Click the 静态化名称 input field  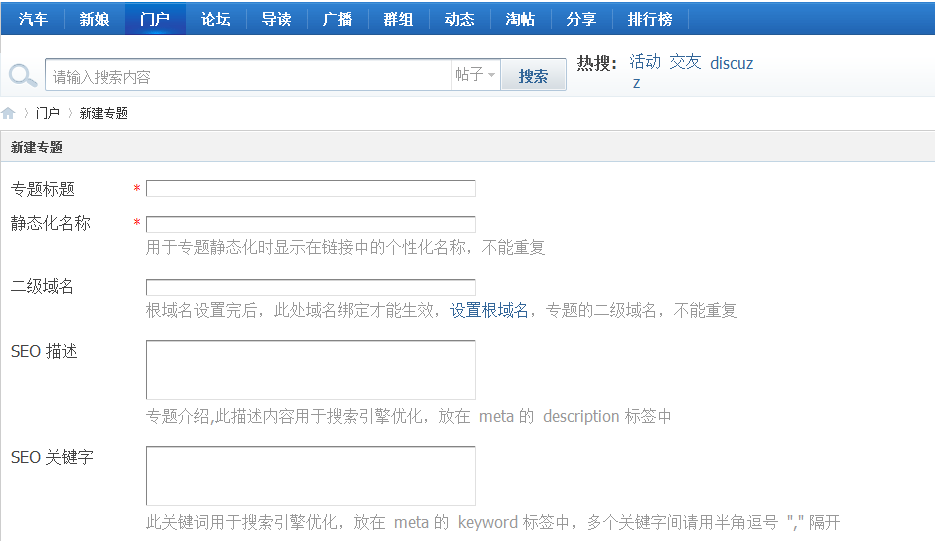click(310, 224)
